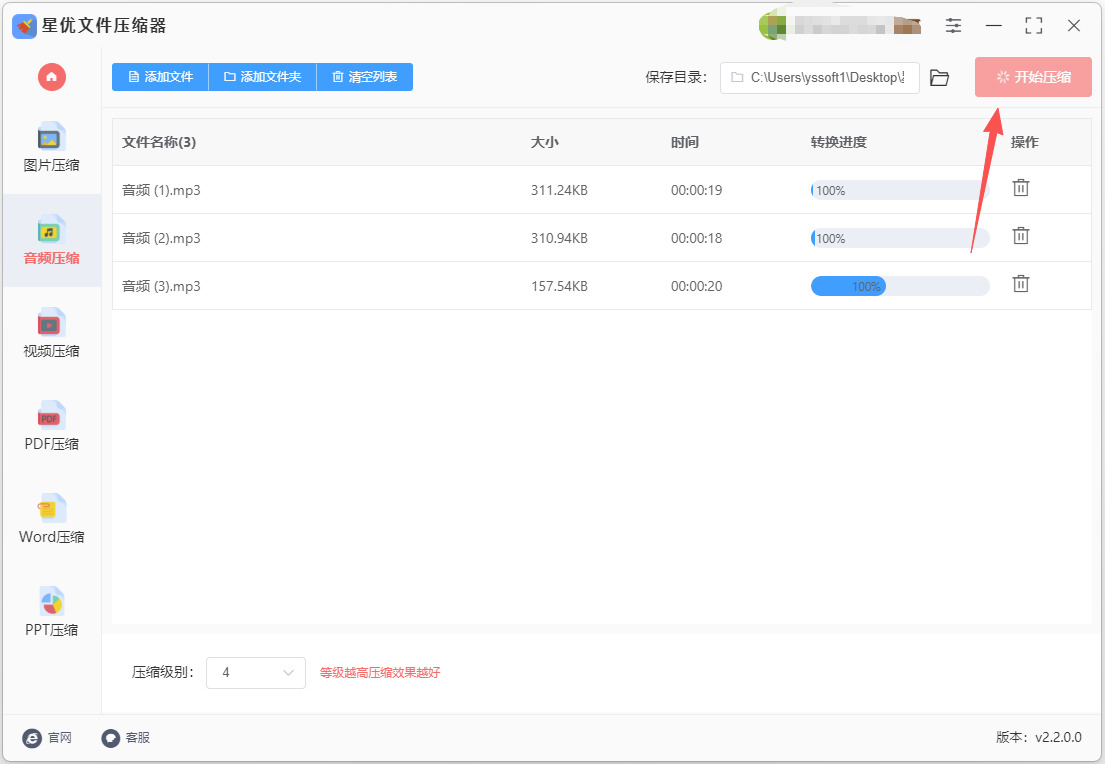Go to home via red home icon

coord(51,77)
